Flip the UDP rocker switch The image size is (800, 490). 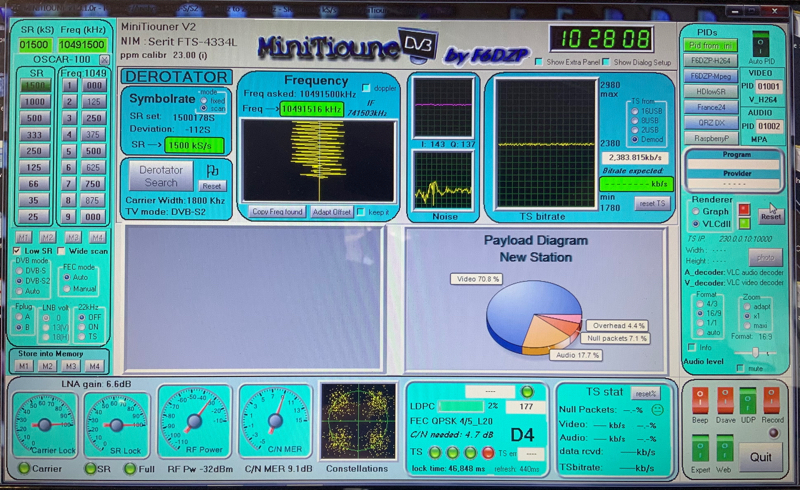tap(748, 400)
